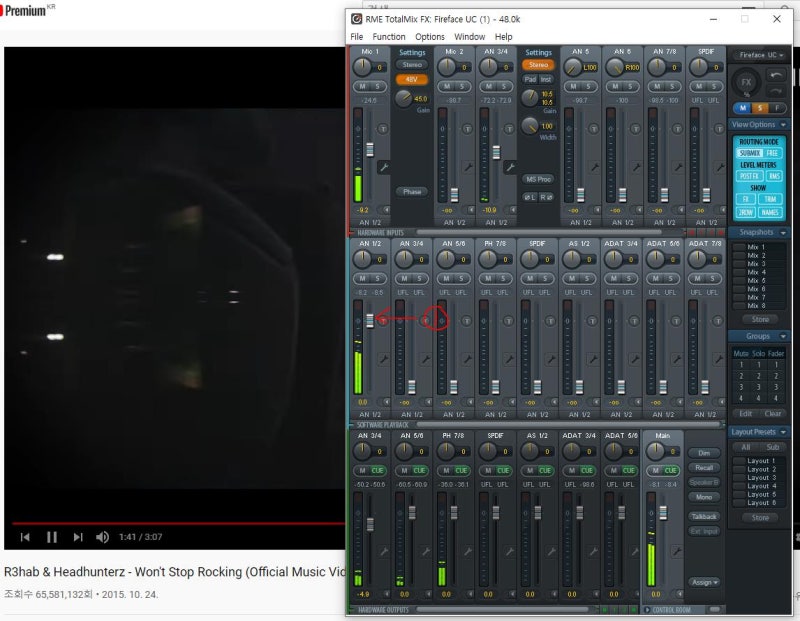The image size is (800, 621).
Task: Click the Mono button
Action: pos(704,496)
